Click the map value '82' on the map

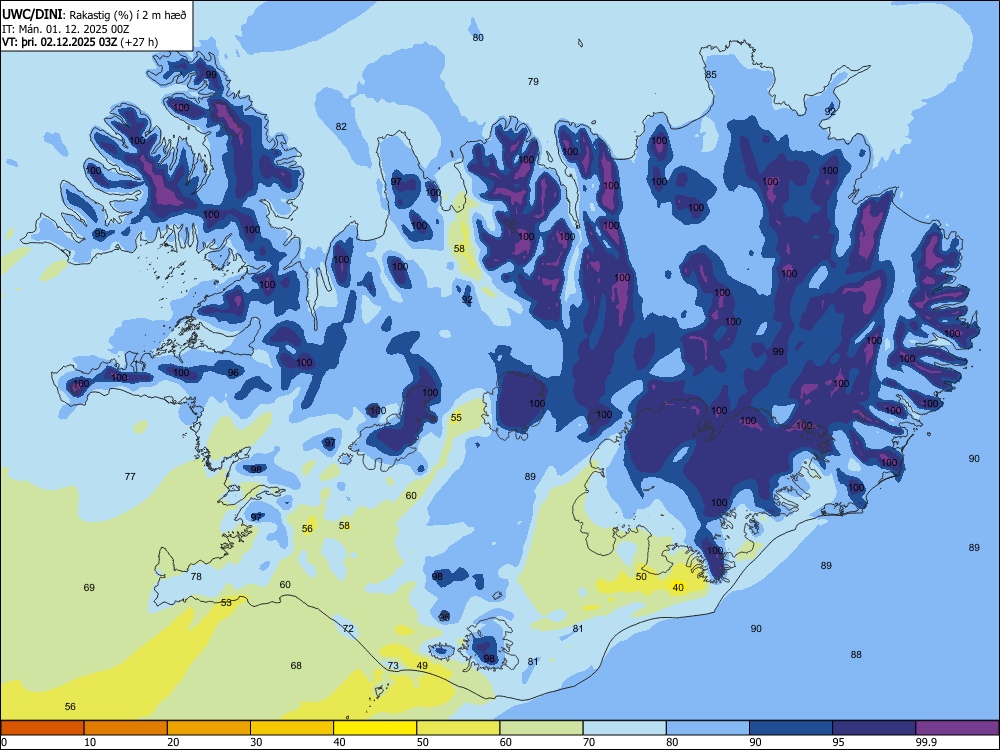341,126
